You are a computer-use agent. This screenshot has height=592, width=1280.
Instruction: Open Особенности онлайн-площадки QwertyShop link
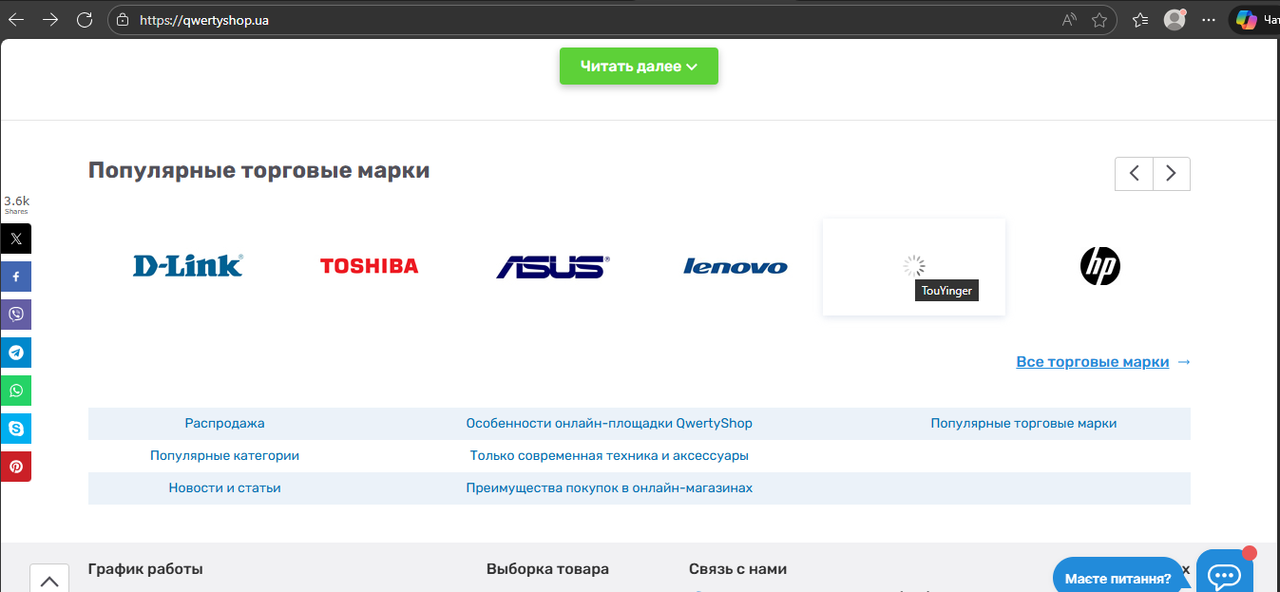[609, 423]
